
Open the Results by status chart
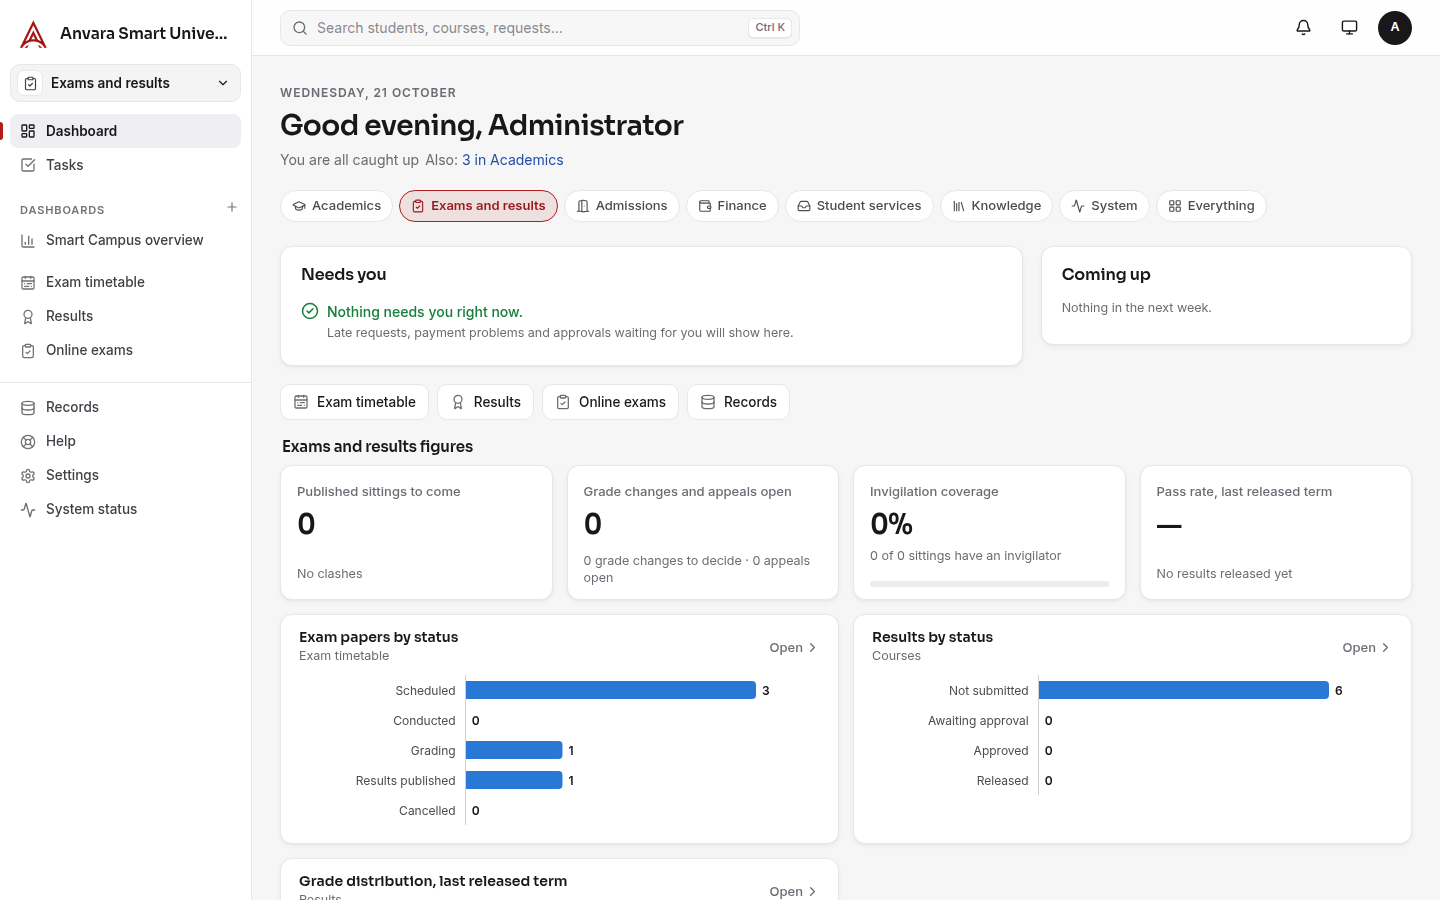point(1366,648)
